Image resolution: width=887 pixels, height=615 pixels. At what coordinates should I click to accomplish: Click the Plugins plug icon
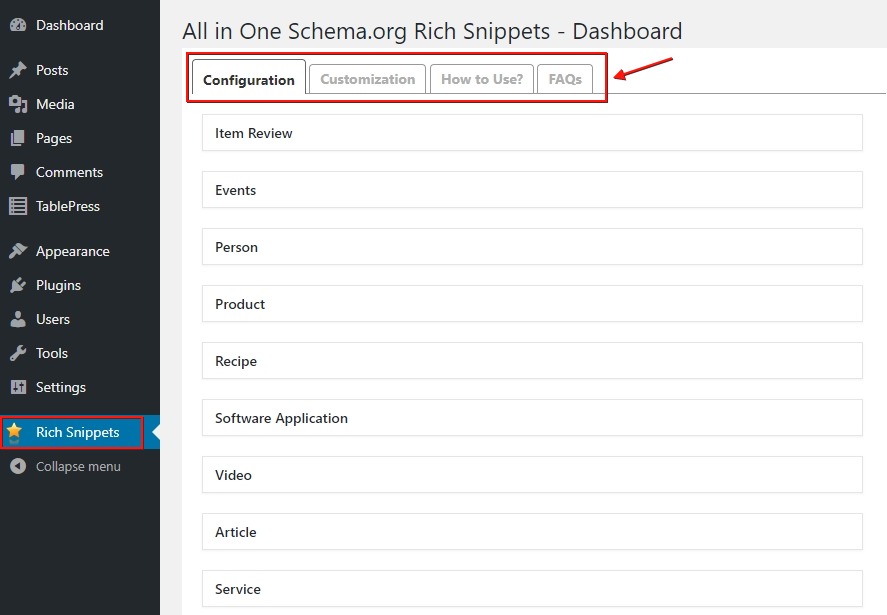[20, 285]
